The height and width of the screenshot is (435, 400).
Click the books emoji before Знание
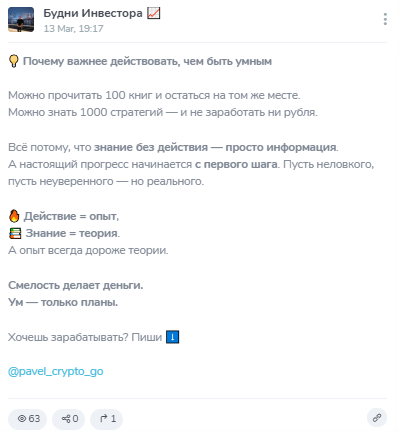[x=15, y=233]
